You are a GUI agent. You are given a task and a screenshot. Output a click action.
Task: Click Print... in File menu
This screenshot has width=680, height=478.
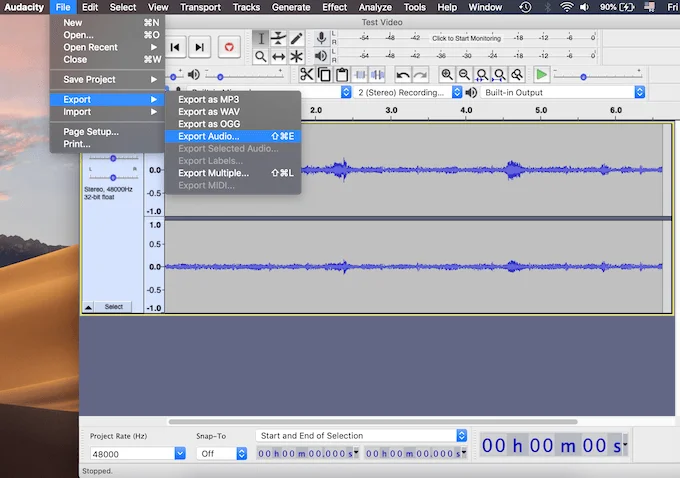108,144
